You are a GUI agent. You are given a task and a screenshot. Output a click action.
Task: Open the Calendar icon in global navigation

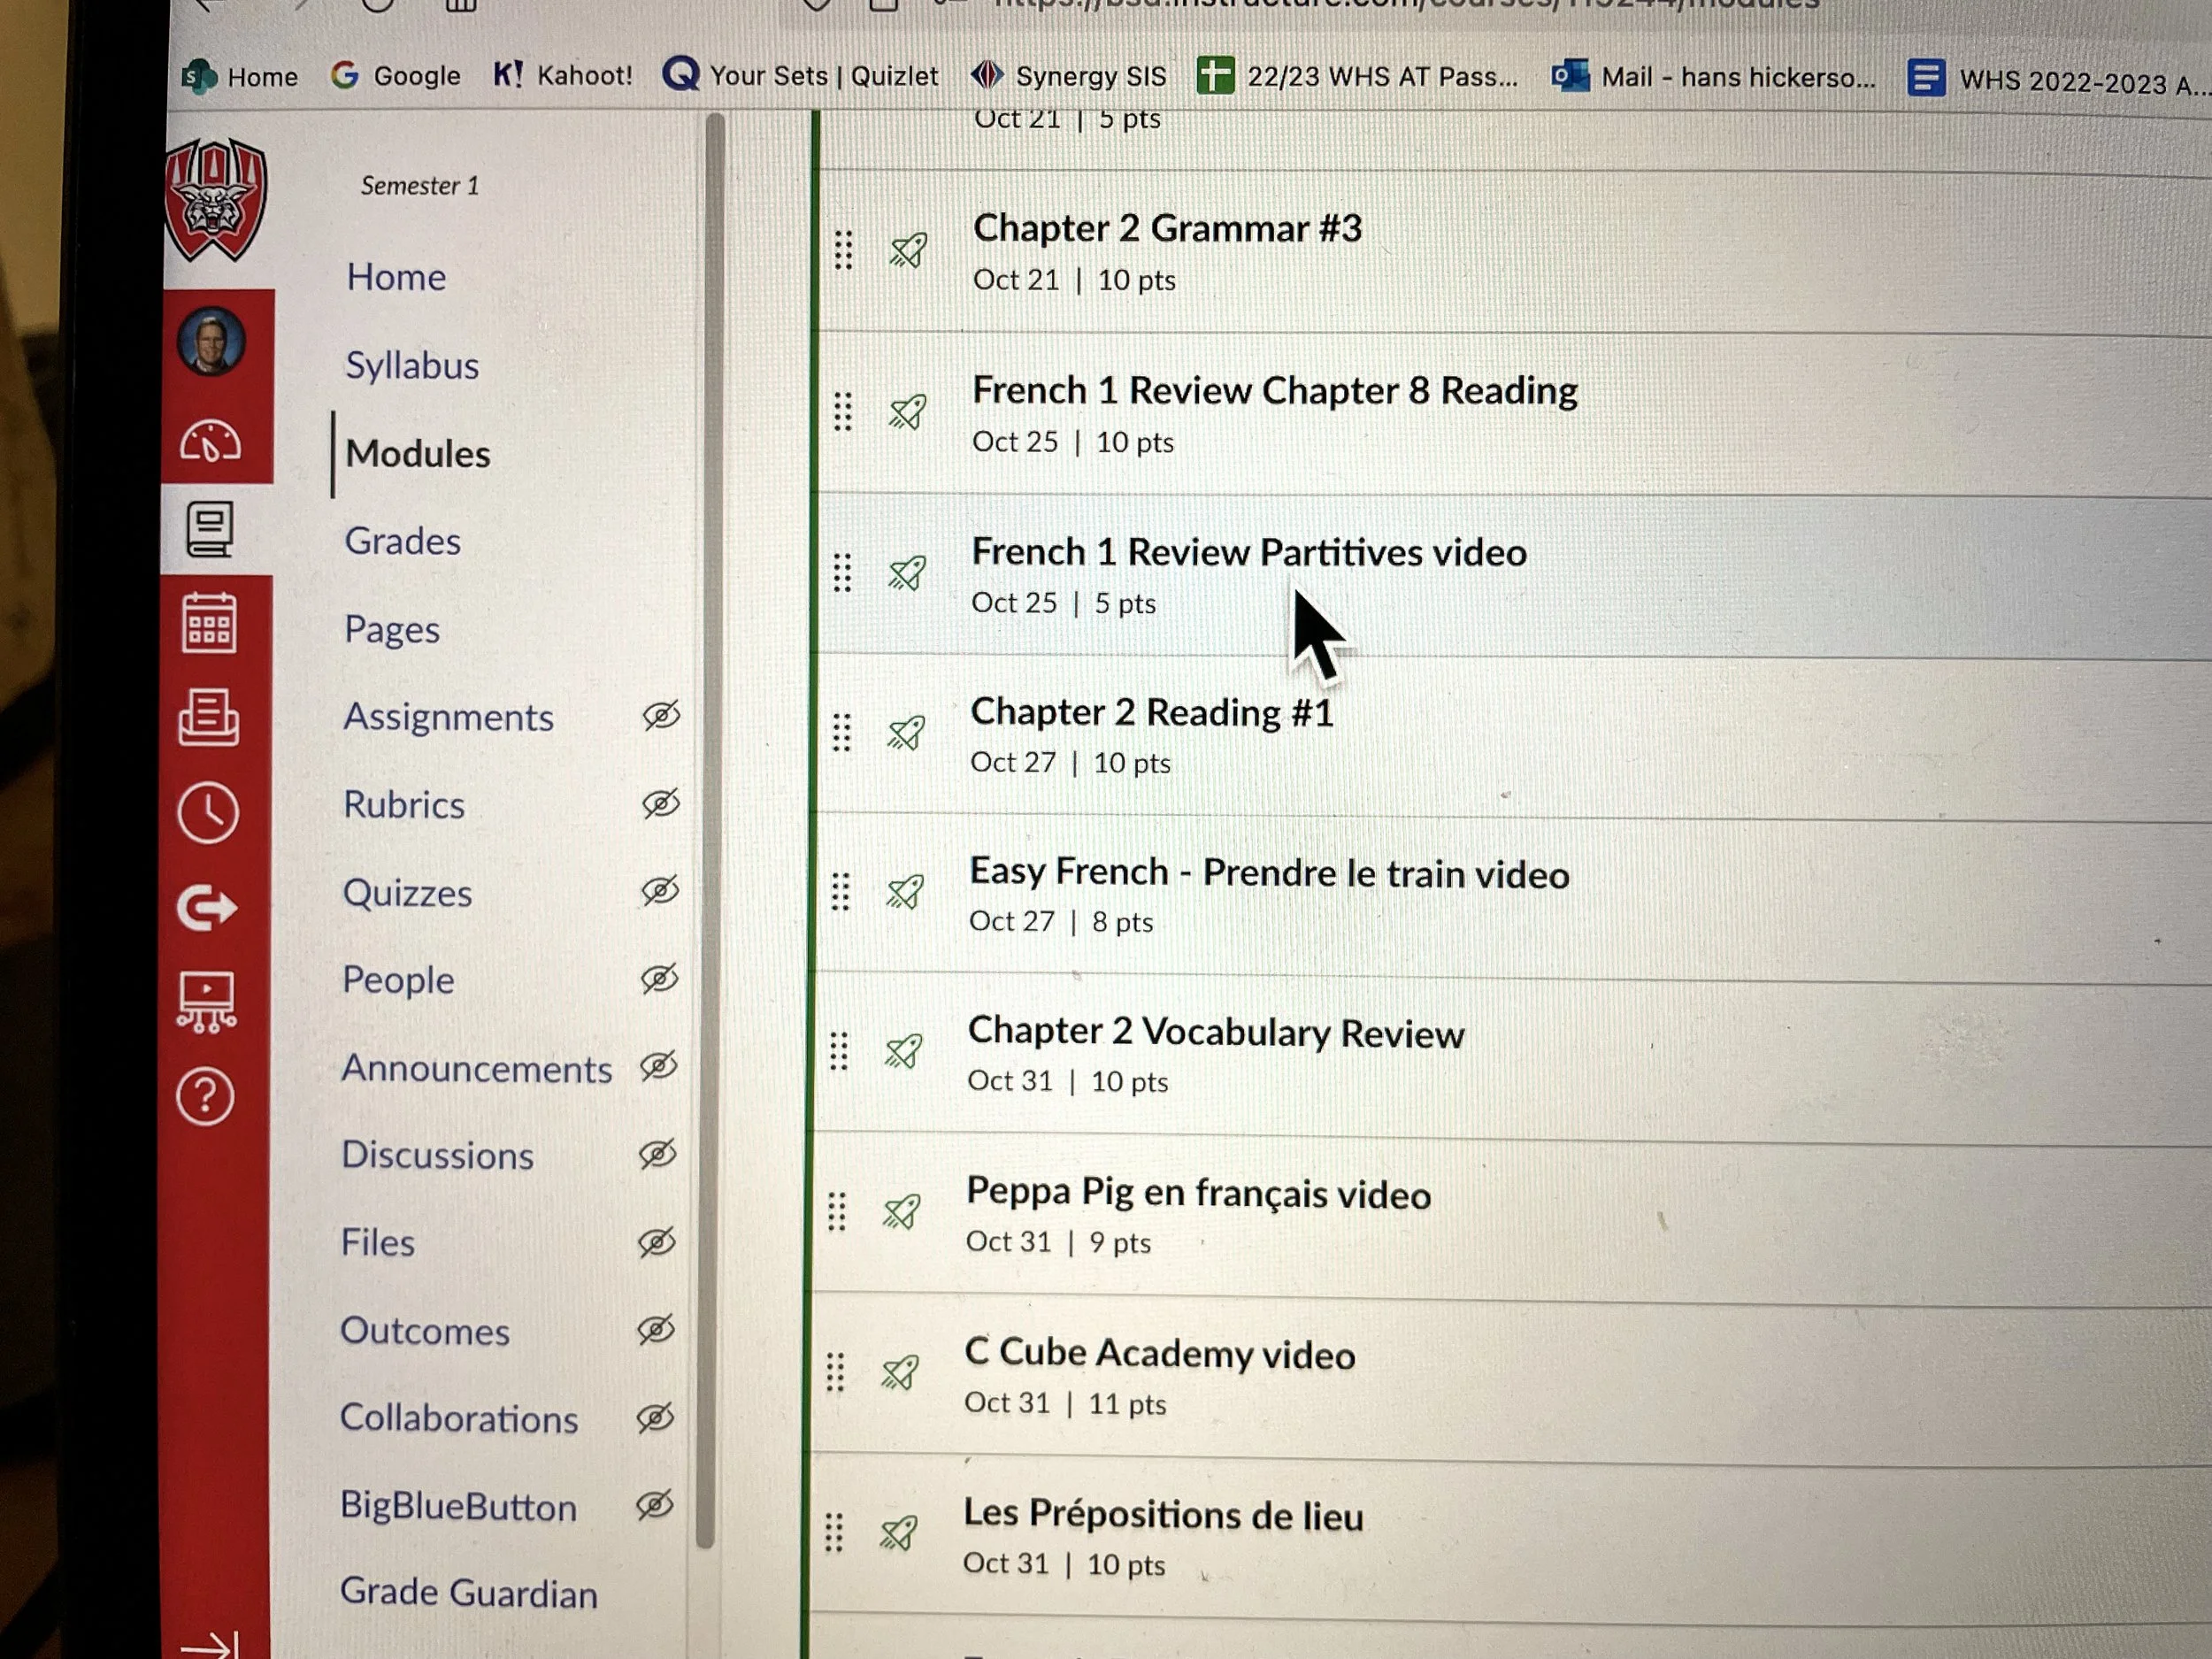tap(210, 623)
